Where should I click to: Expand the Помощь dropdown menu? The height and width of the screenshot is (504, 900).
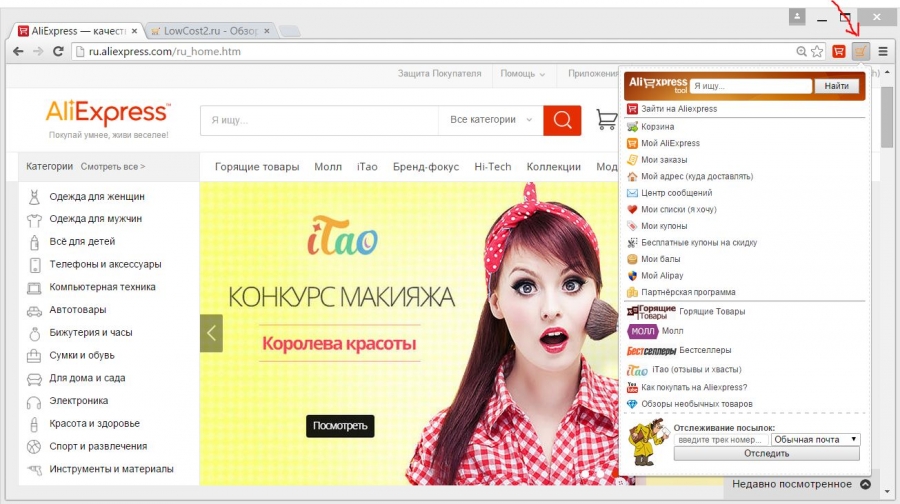tap(522, 73)
